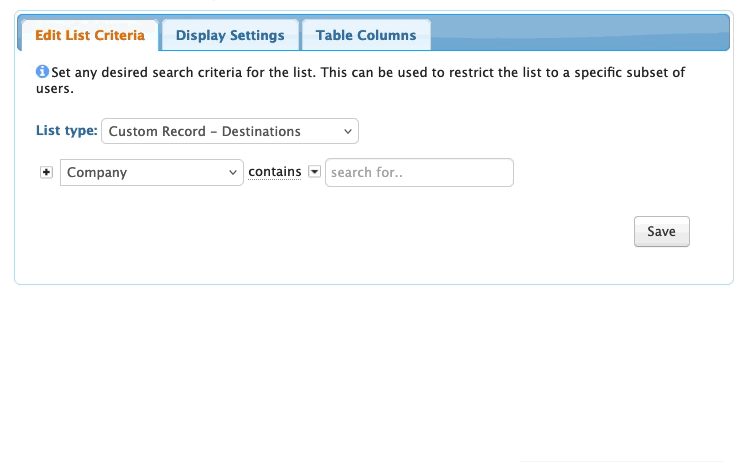Click the chevron of the Company combo box

point(232,172)
